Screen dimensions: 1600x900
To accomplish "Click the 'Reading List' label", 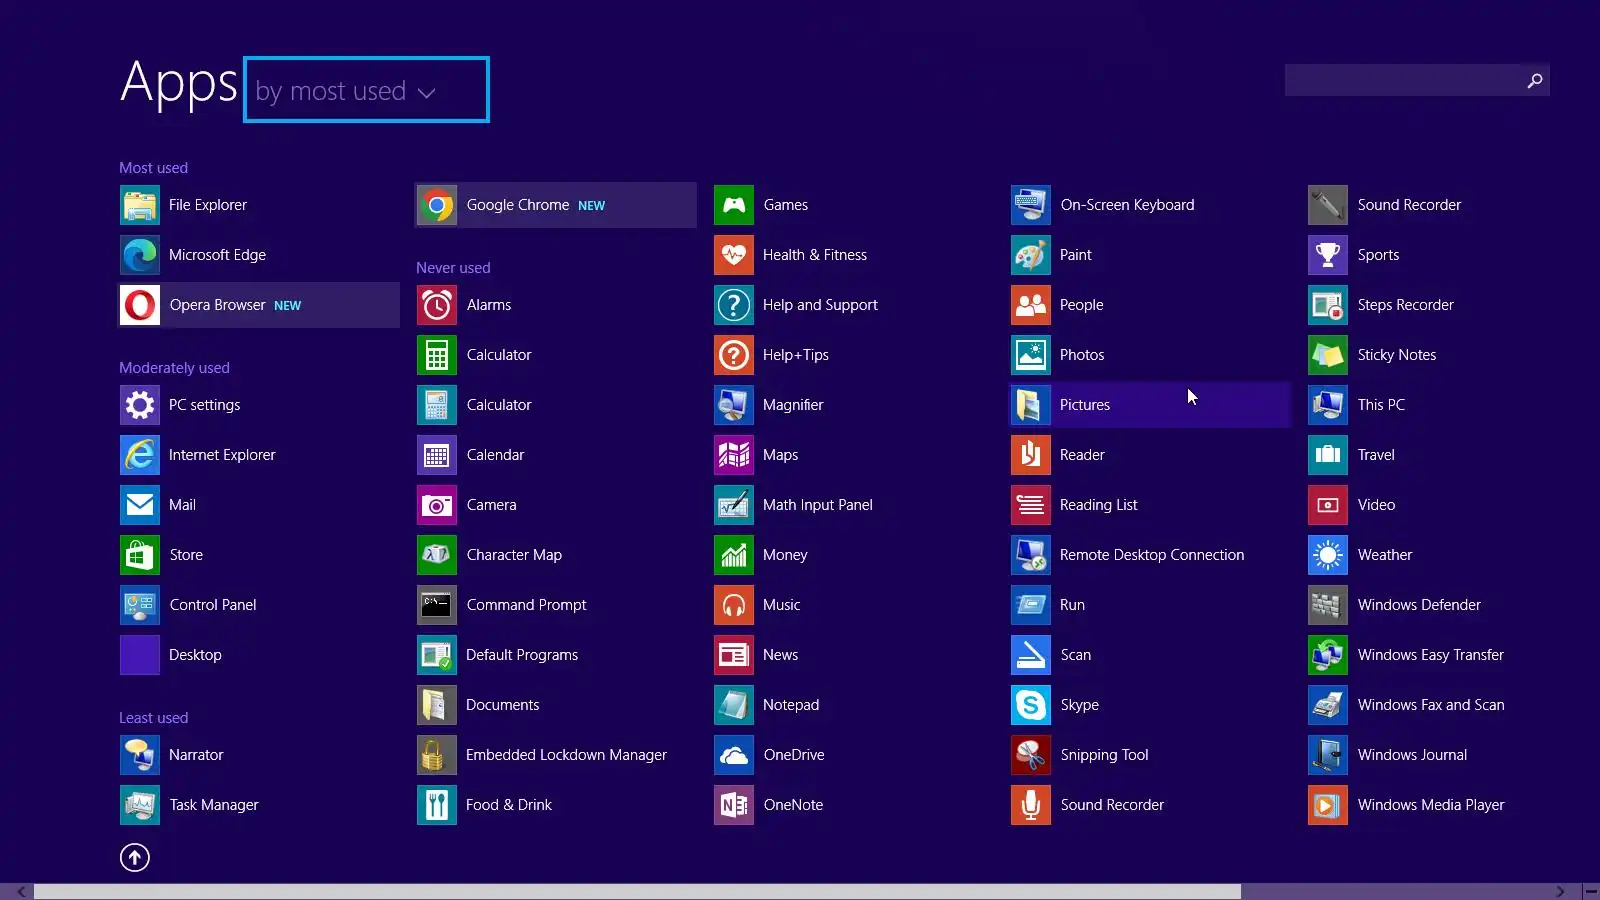I will point(1099,505).
